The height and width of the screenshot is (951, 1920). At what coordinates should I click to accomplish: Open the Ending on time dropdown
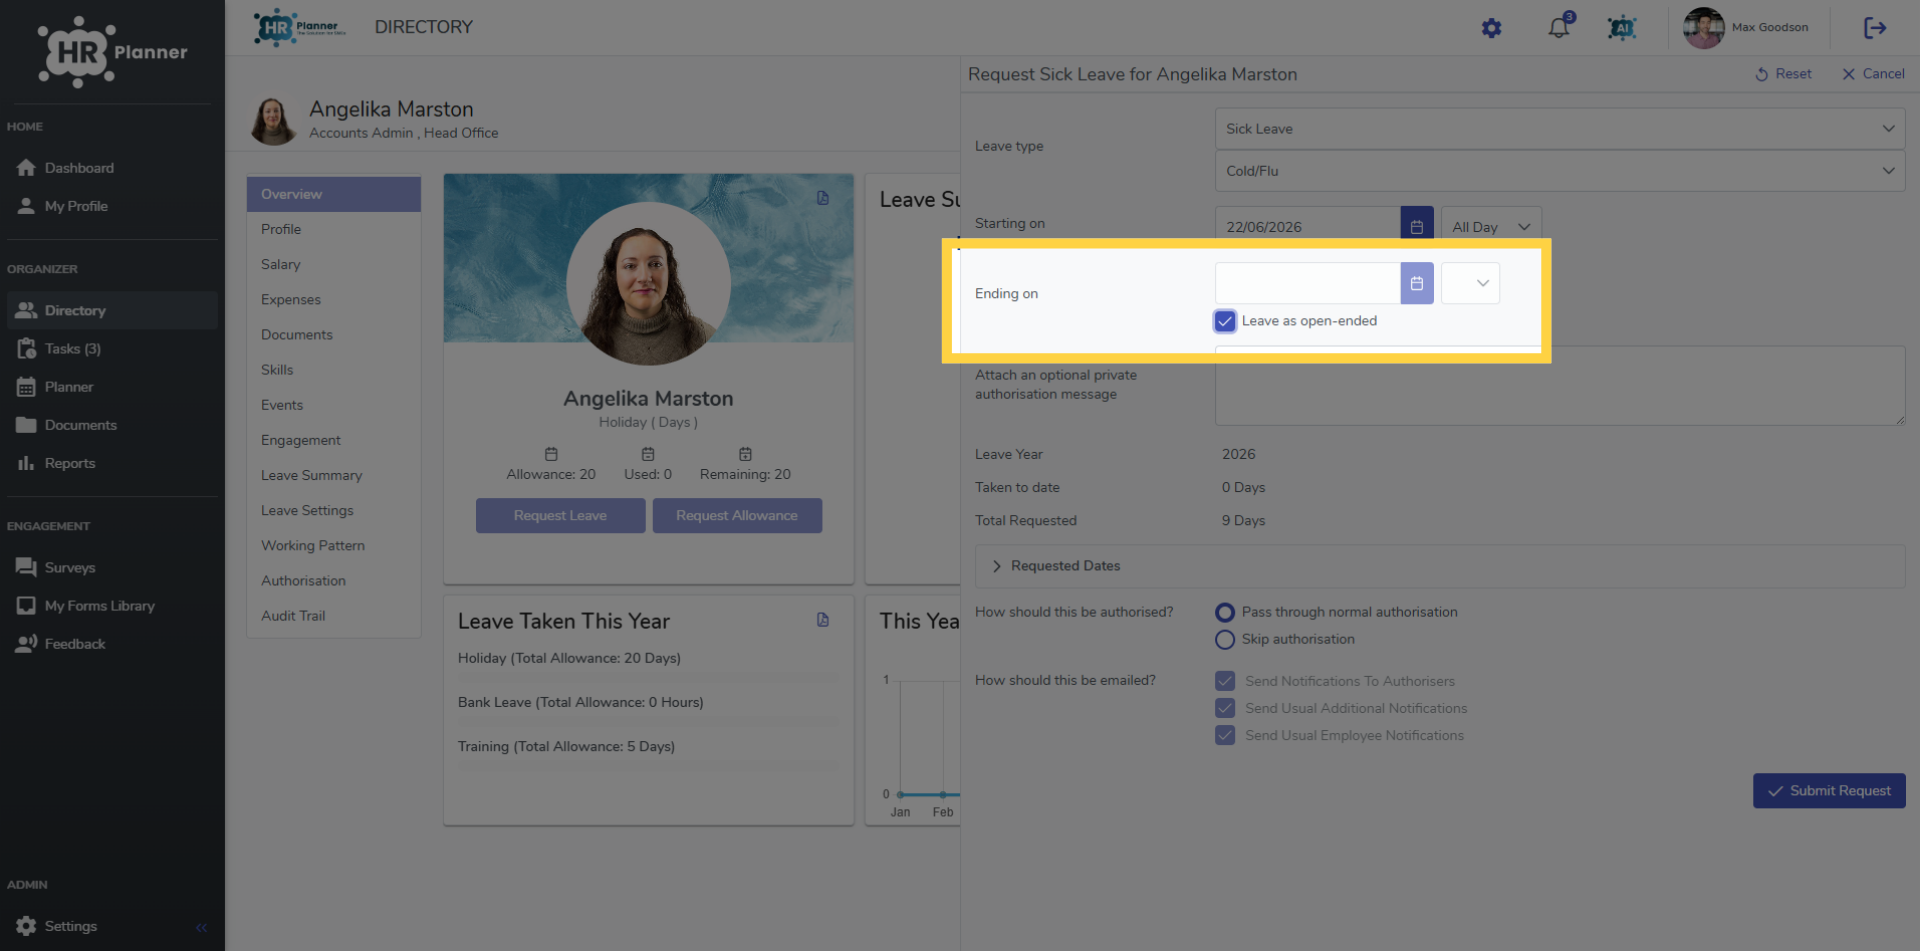click(x=1470, y=283)
